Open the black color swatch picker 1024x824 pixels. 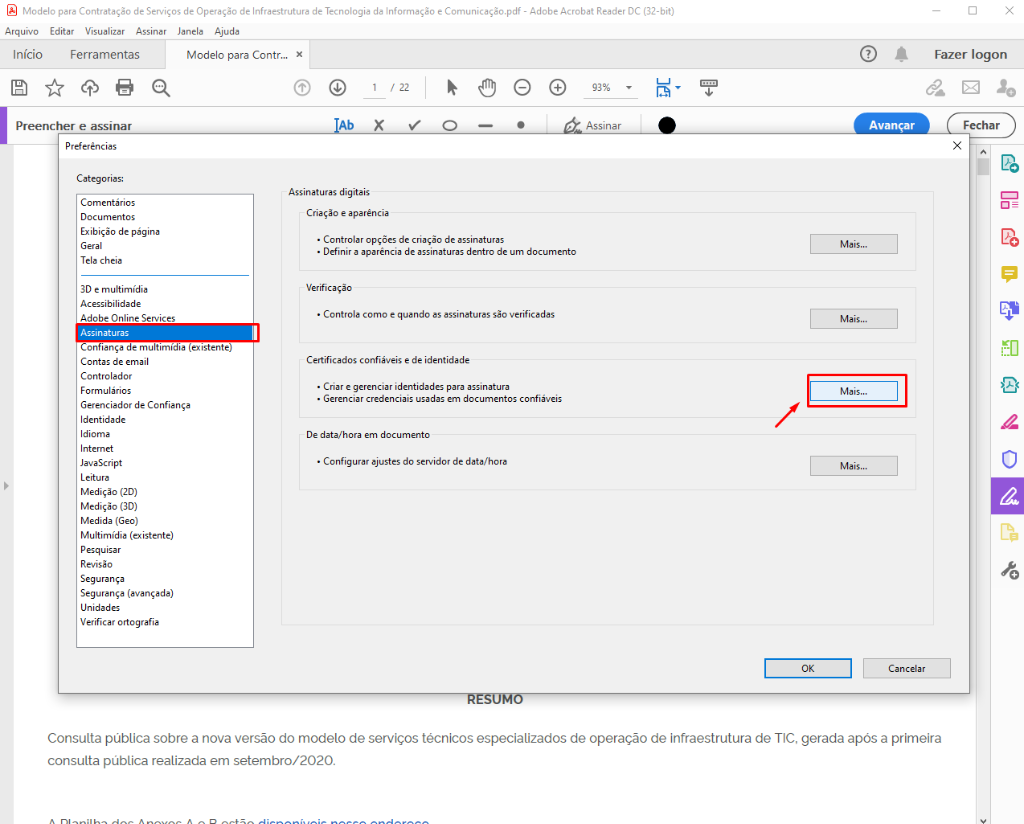667,125
